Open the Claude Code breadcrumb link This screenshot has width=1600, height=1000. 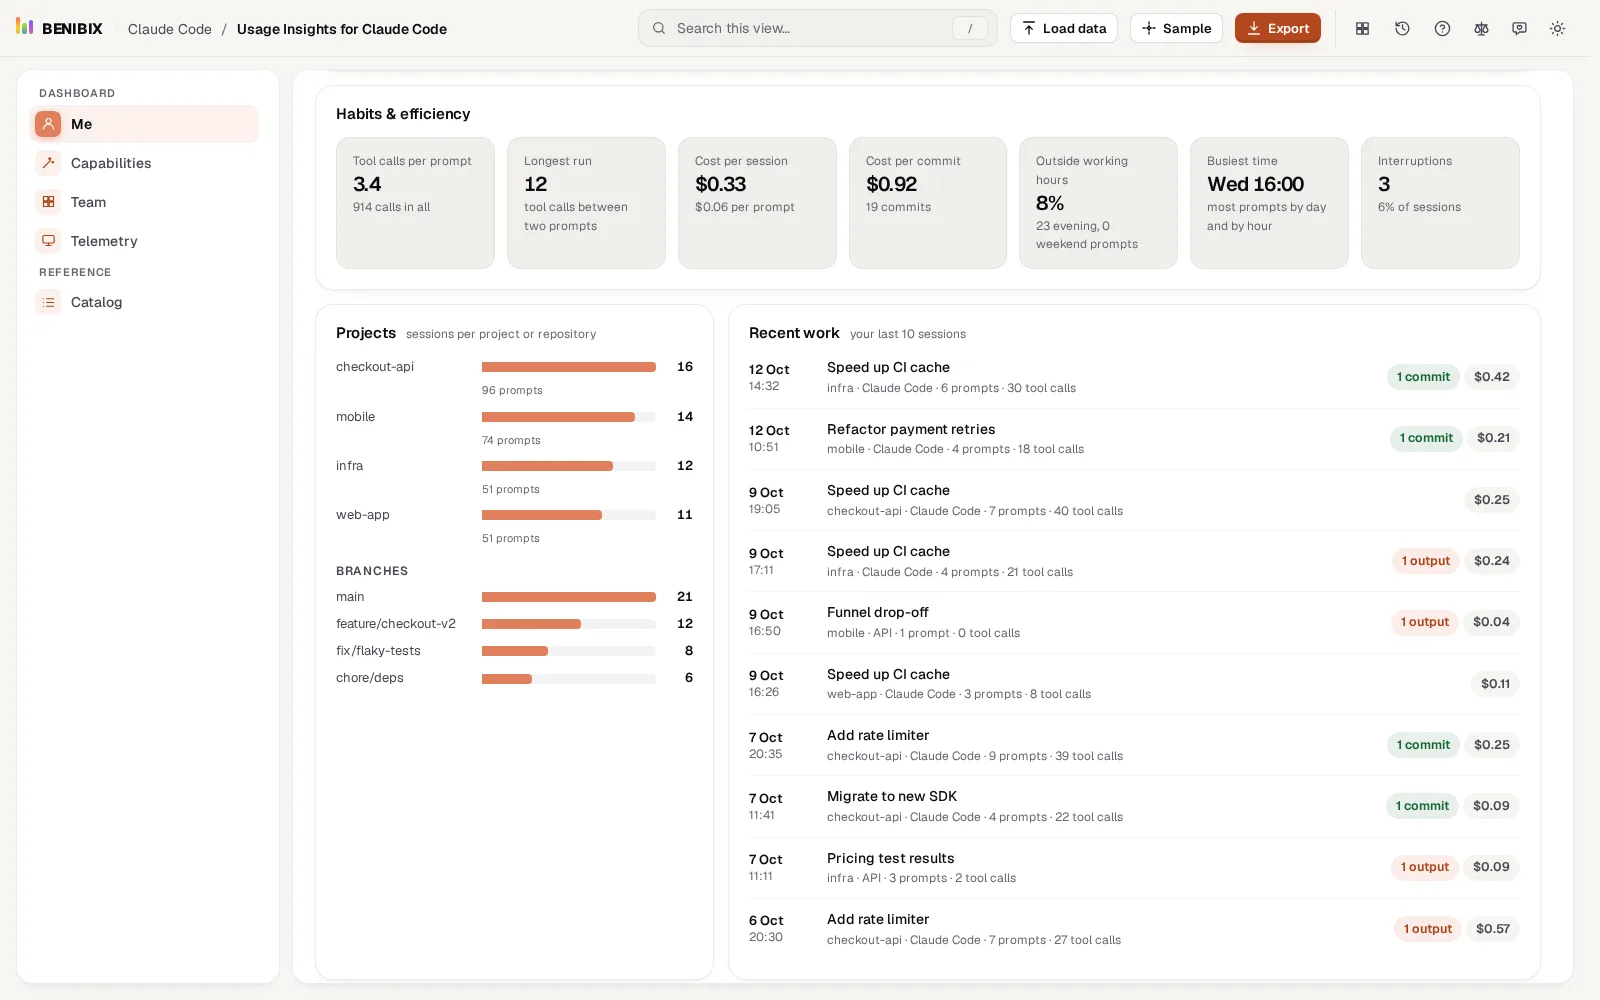pyautogui.click(x=170, y=29)
